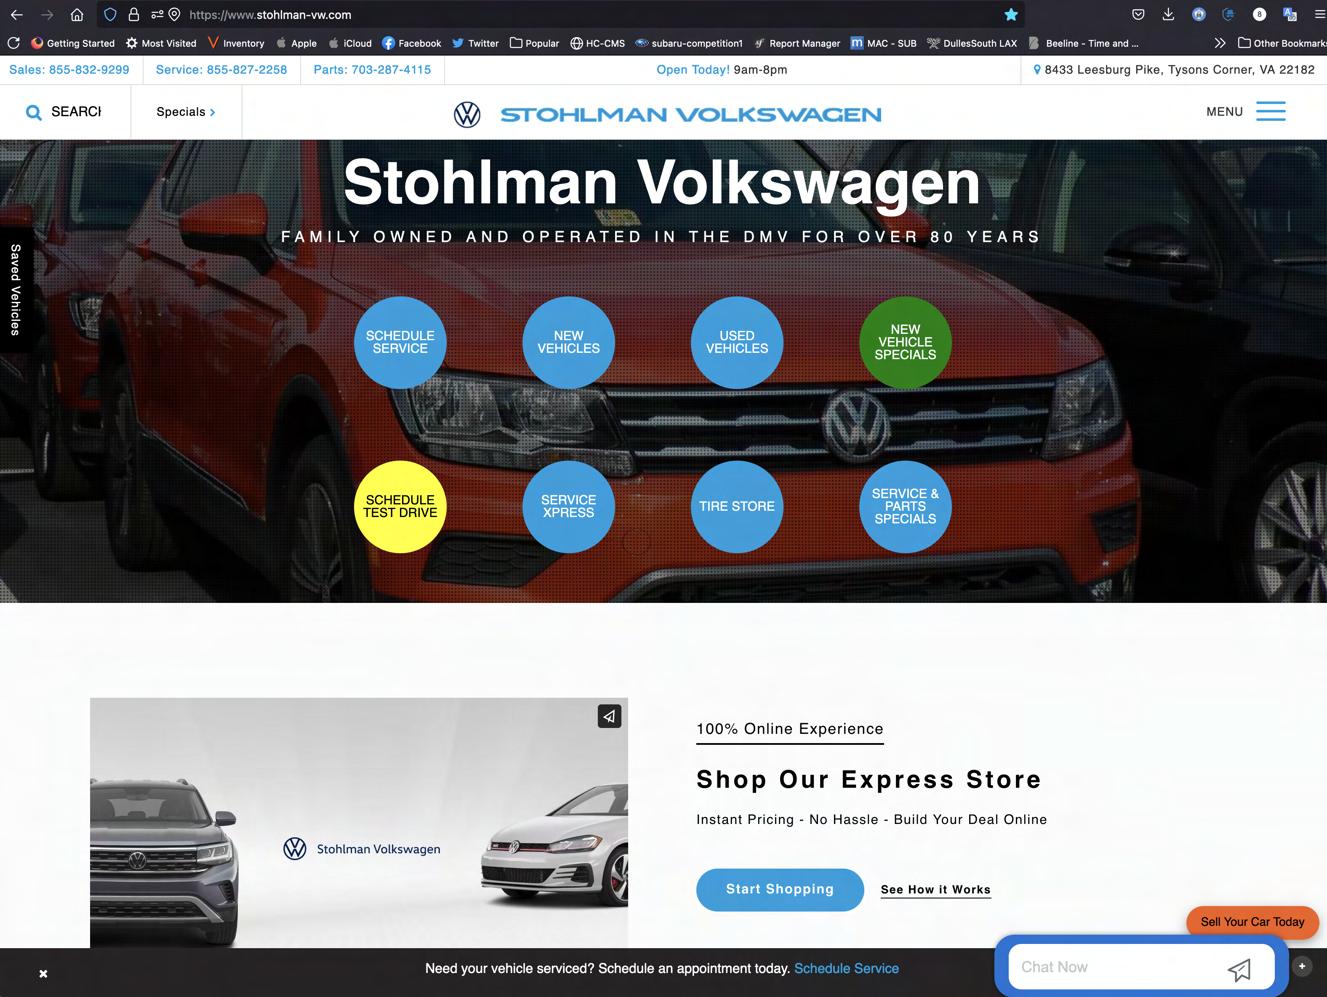Open the DullesSouth LAX bookmark
The width and height of the screenshot is (1327, 997).
pos(972,43)
